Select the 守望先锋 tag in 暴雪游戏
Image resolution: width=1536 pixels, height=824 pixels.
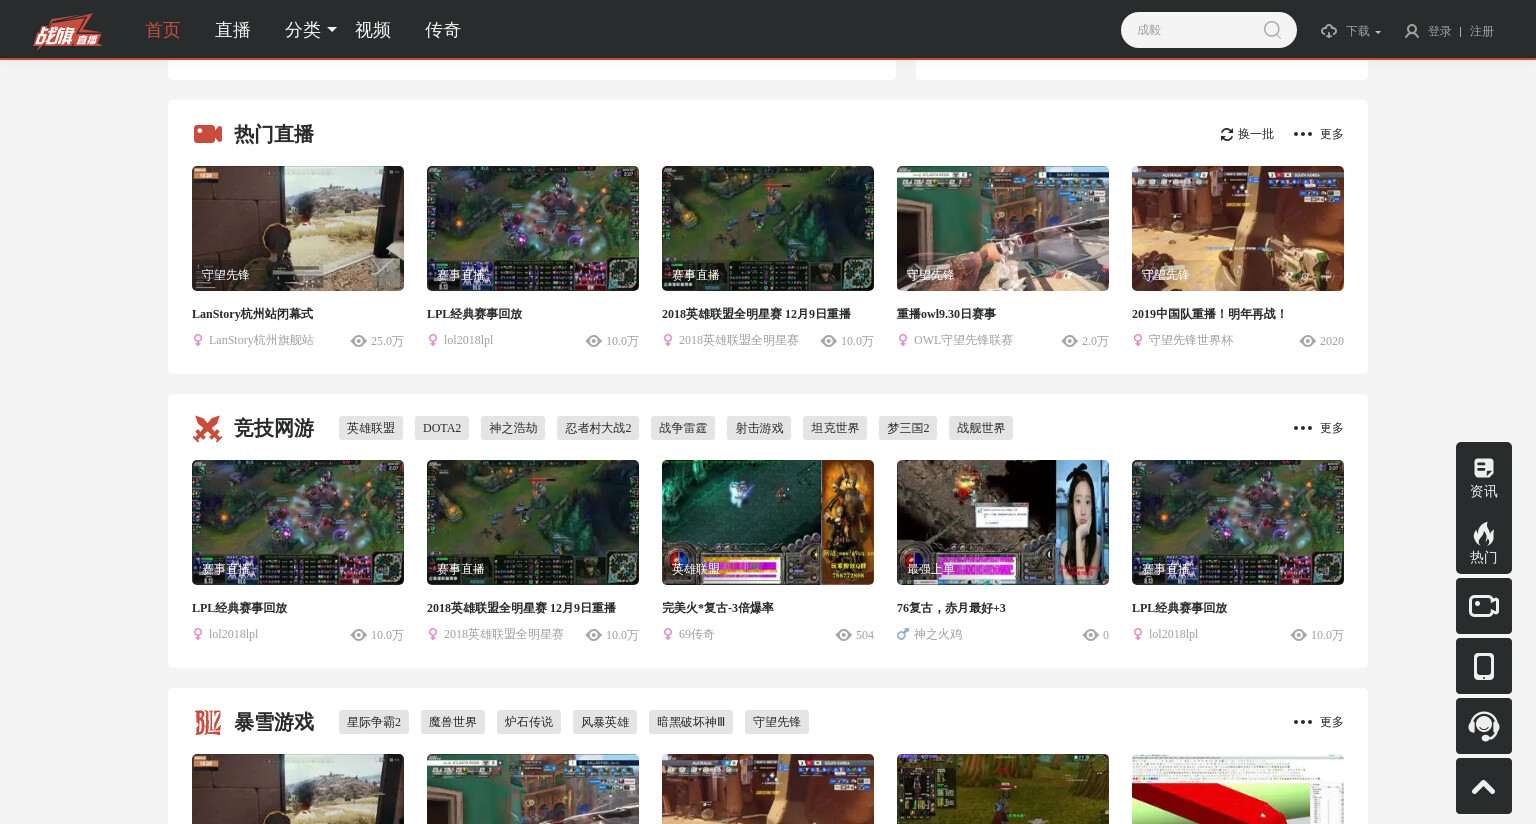coord(777,722)
